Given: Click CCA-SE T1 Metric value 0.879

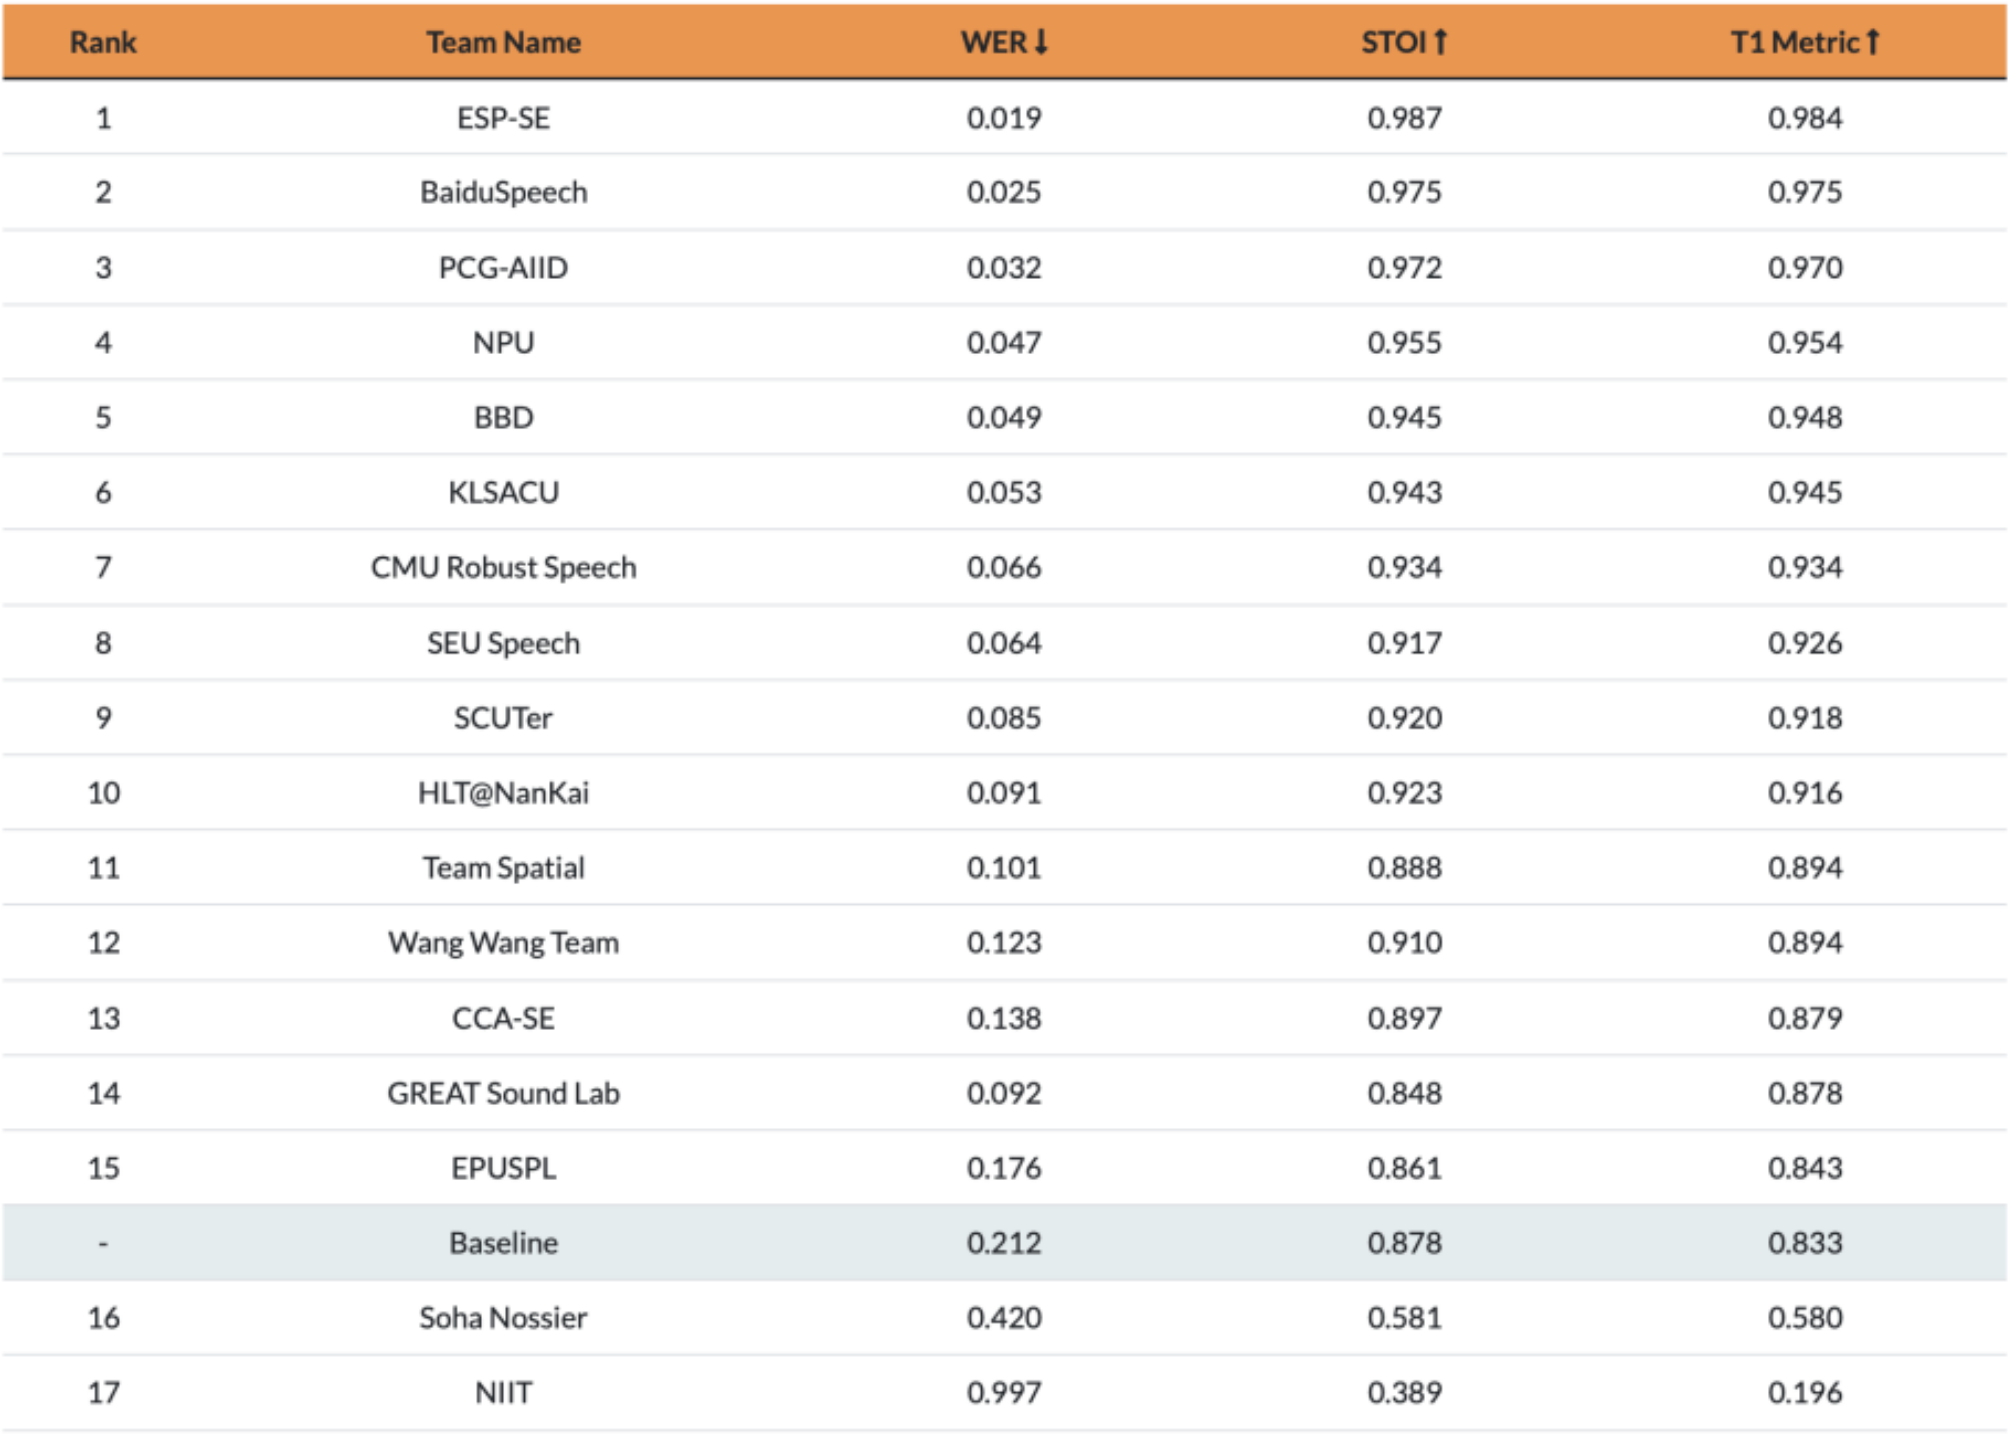Looking at the screenshot, I should [1805, 1018].
